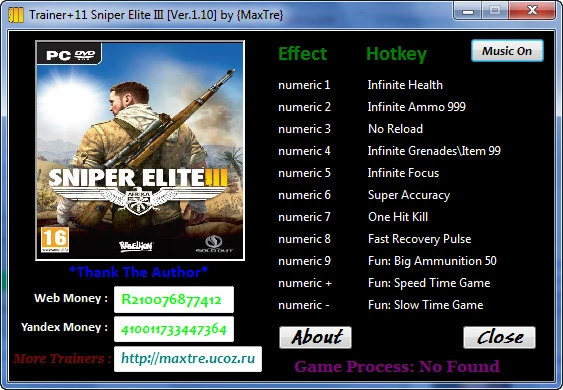
Task: Close the trainer window via title bar X
Action: click(x=532, y=11)
